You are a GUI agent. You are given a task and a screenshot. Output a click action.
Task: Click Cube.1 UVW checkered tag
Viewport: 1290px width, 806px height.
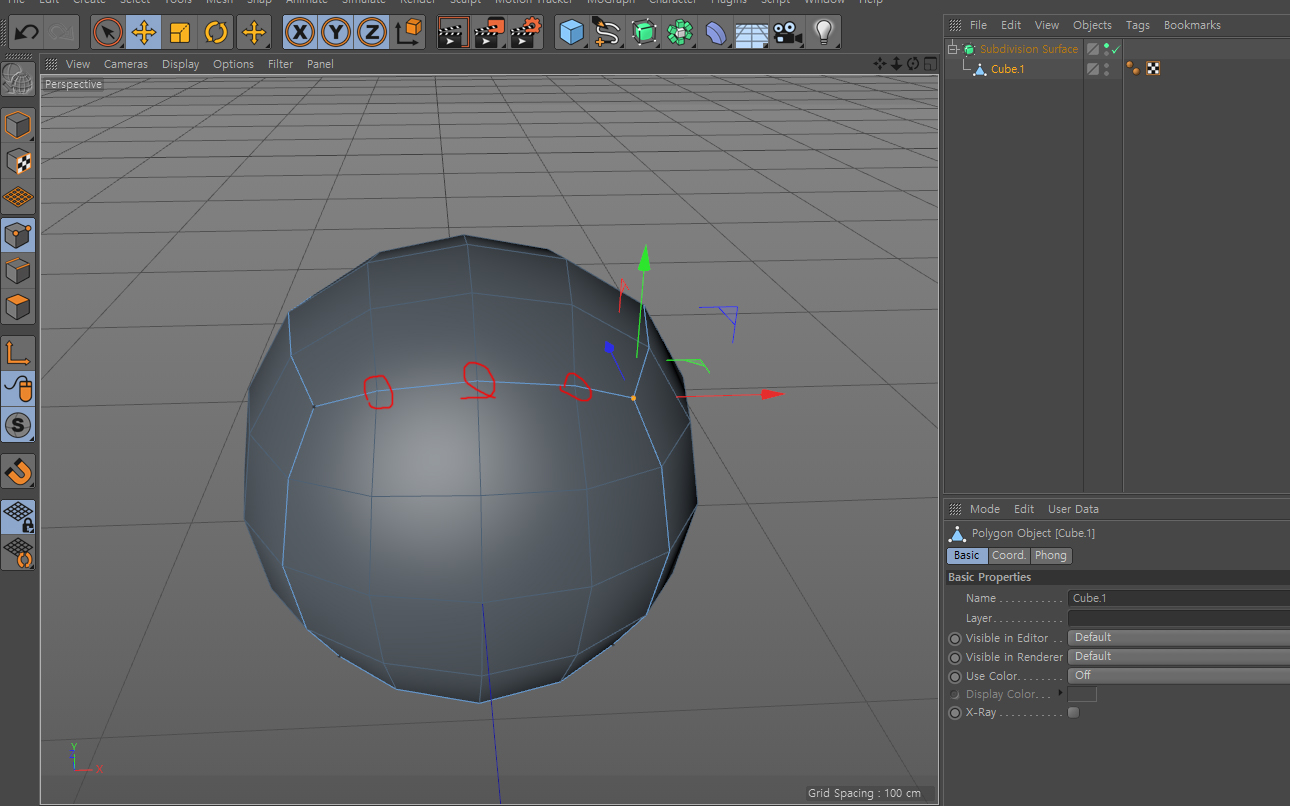pos(1153,69)
